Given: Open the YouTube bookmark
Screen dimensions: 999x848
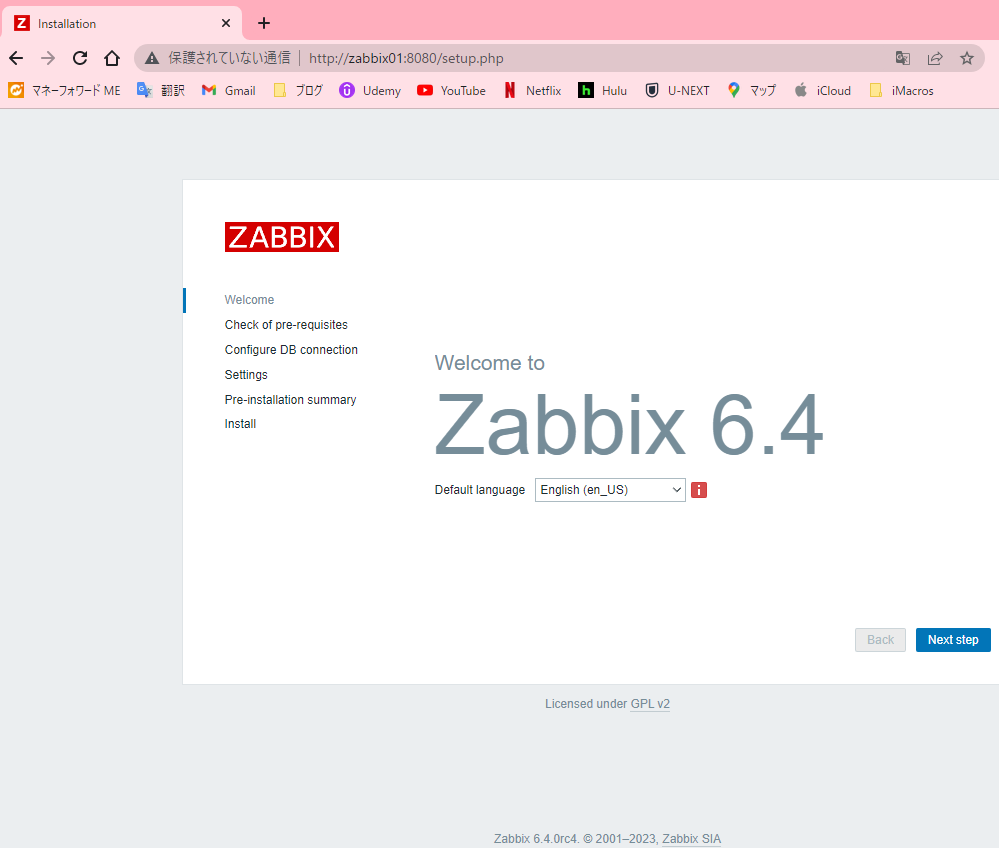Looking at the screenshot, I should (451, 90).
